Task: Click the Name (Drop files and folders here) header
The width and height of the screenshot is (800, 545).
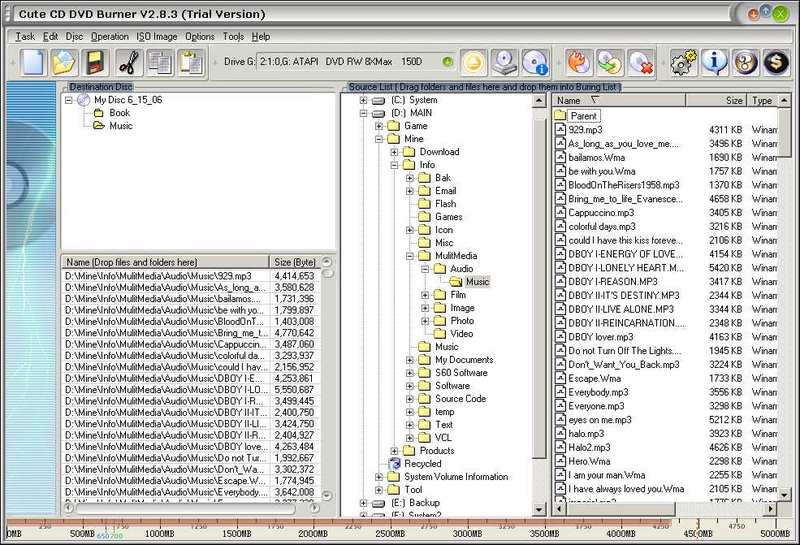Action: coord(165,262)
